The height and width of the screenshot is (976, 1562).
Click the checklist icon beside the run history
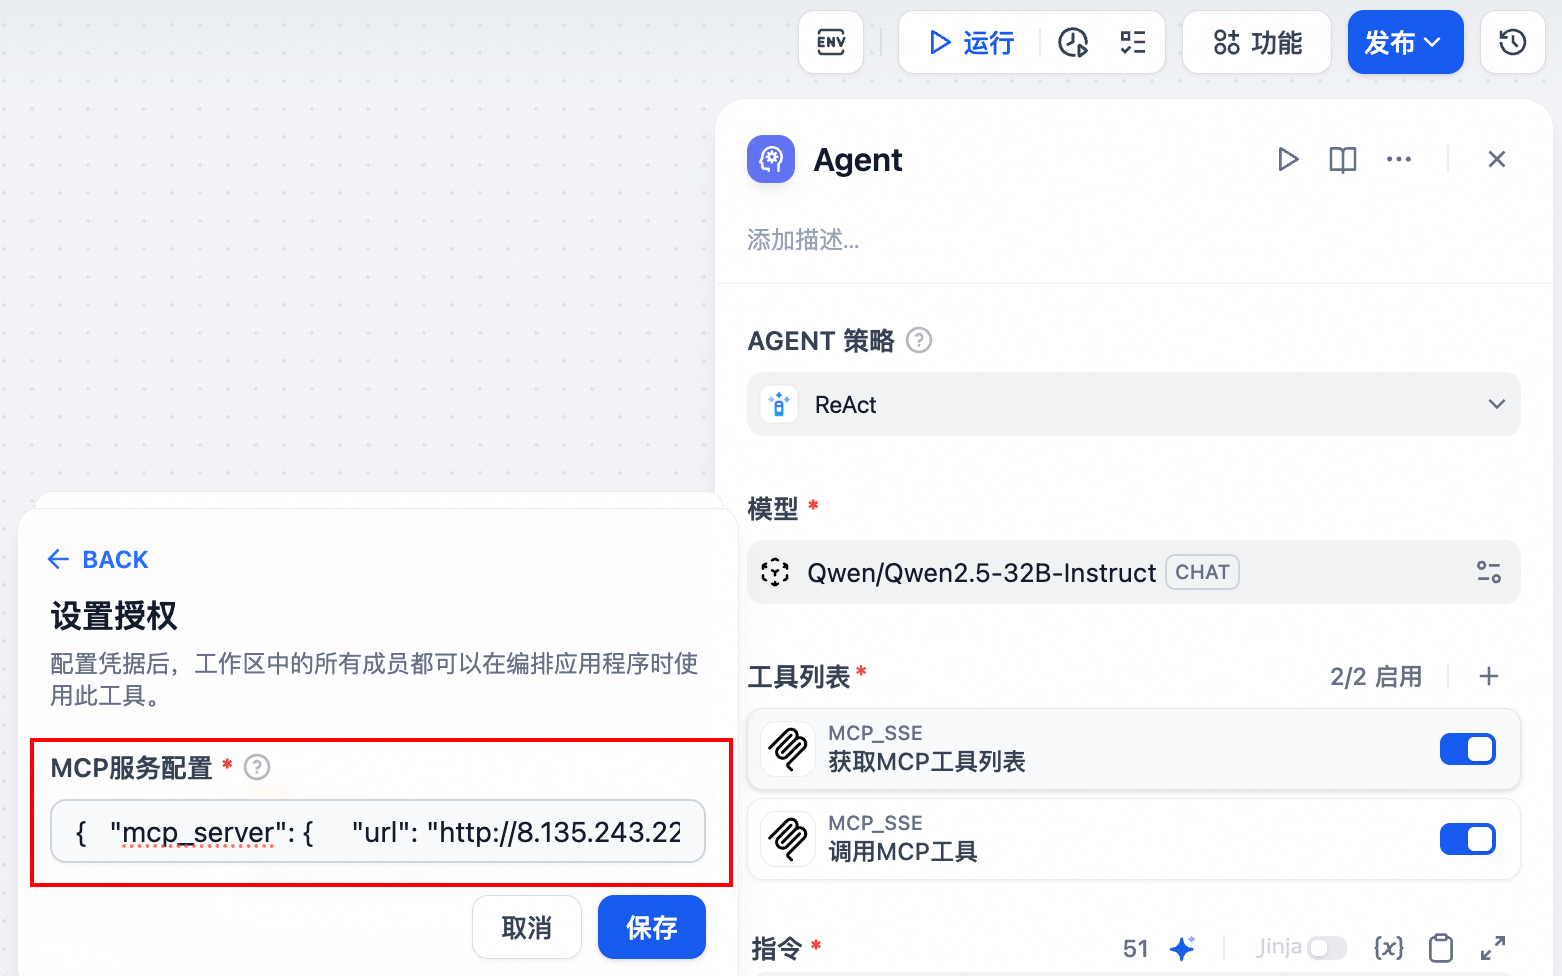pyautogui.click(x=1133, y=42)
